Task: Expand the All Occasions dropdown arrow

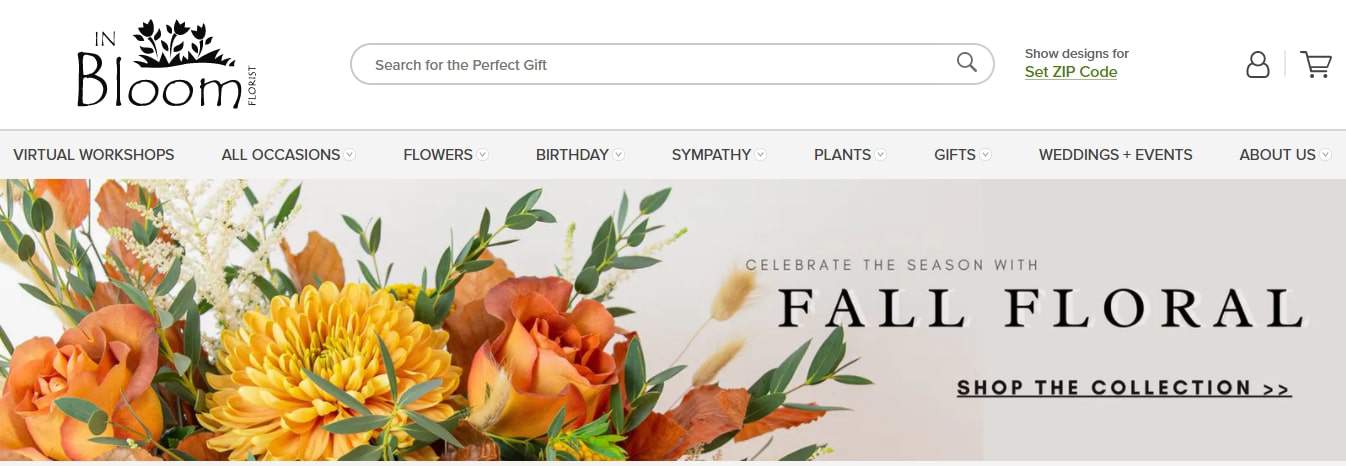Action: [350, 155]
